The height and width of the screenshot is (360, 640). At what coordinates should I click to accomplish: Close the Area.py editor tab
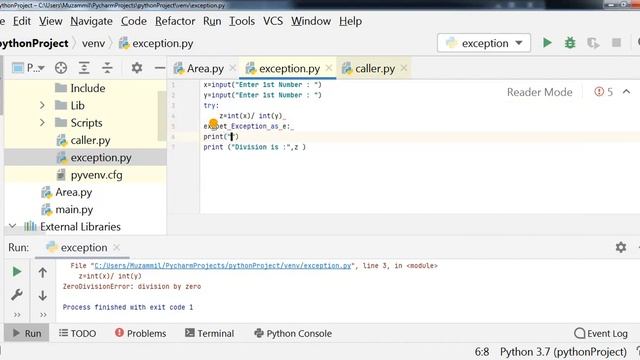click(x=233, y=68)
